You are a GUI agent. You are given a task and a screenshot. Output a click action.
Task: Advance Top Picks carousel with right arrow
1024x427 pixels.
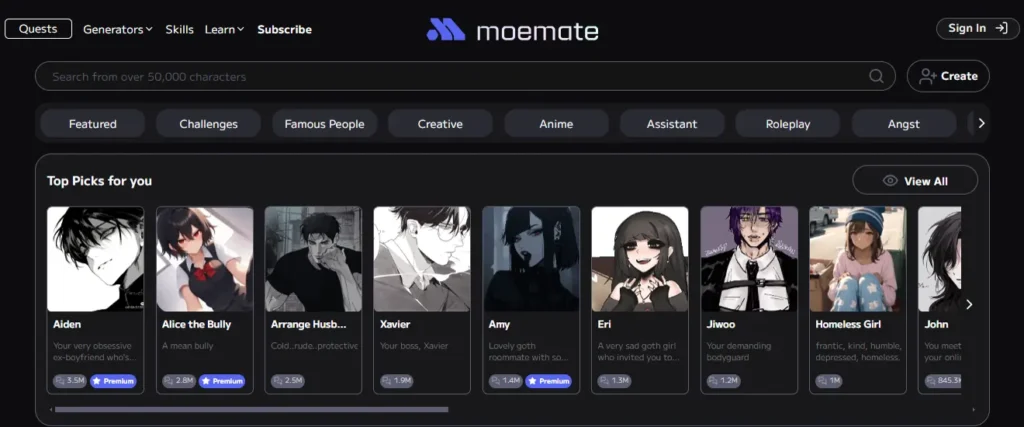pyautogui.click(x=969, y=304)
